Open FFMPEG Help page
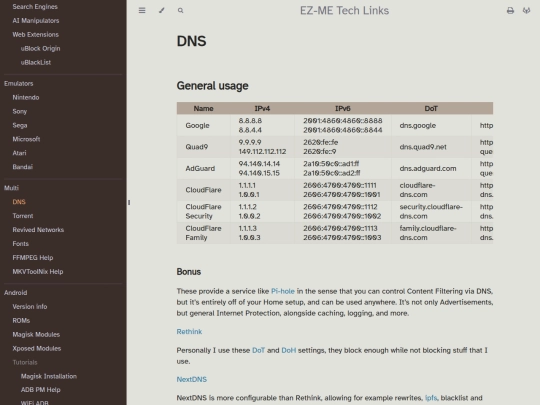 (x=33, y=258)
